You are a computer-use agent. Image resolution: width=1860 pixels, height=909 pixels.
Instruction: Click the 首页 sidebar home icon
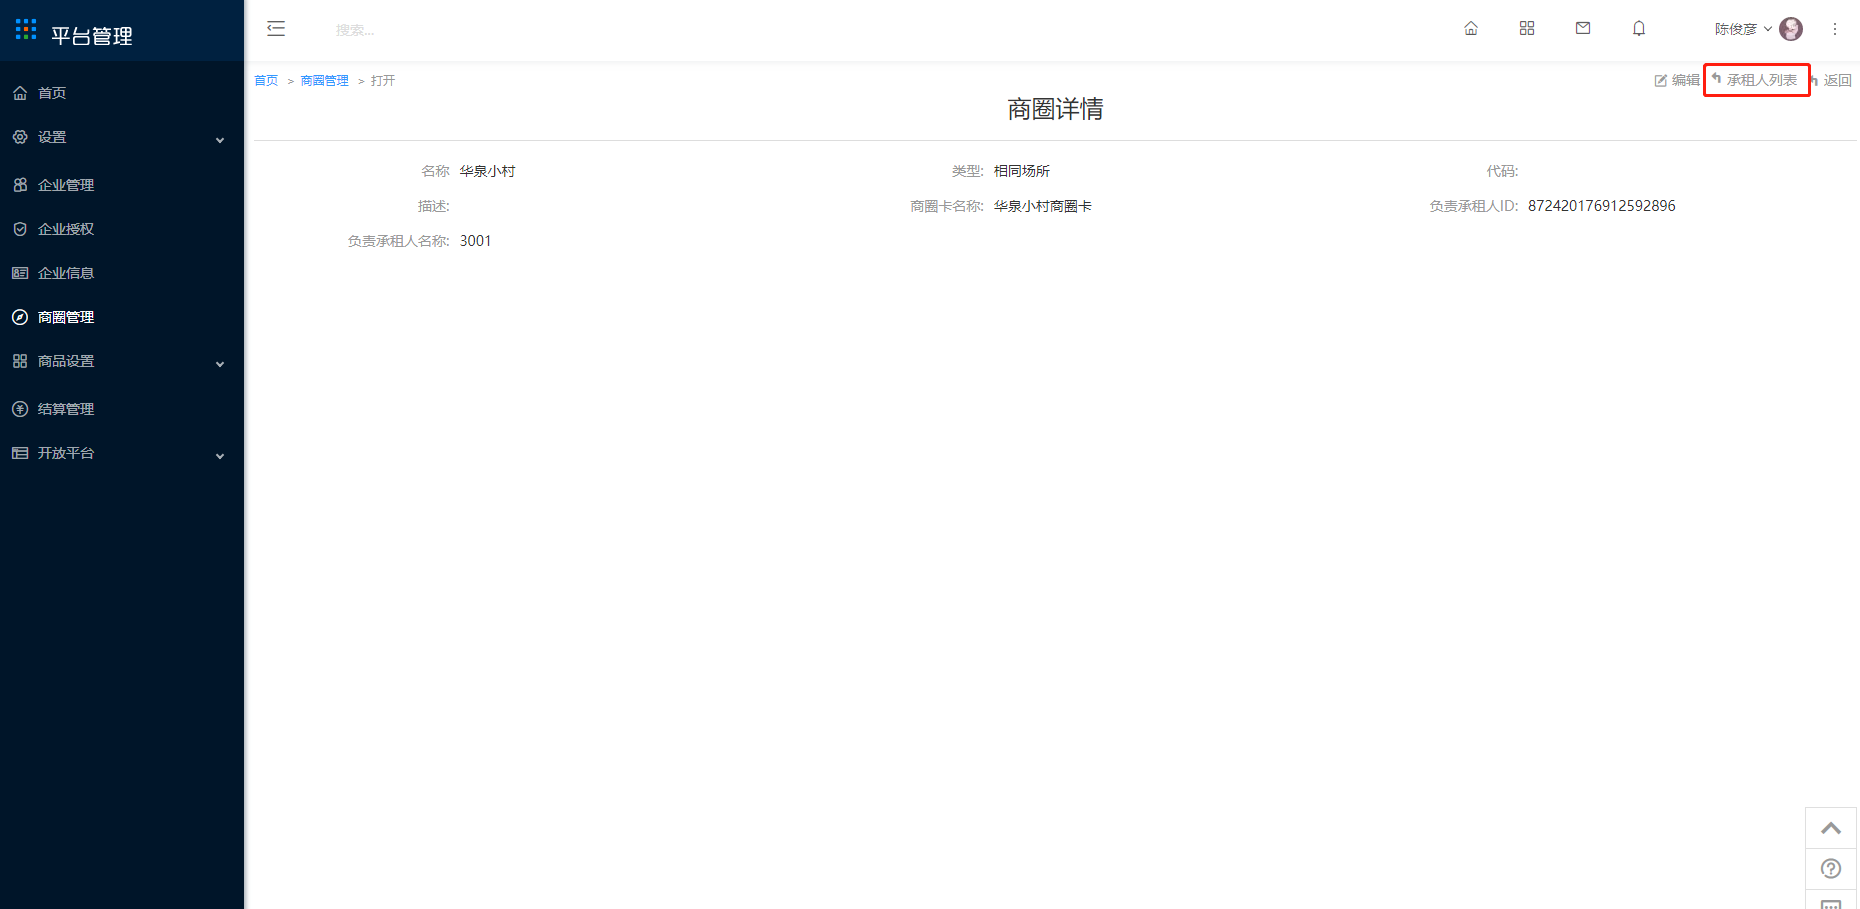pyautogui.click(x=20, y=93)
